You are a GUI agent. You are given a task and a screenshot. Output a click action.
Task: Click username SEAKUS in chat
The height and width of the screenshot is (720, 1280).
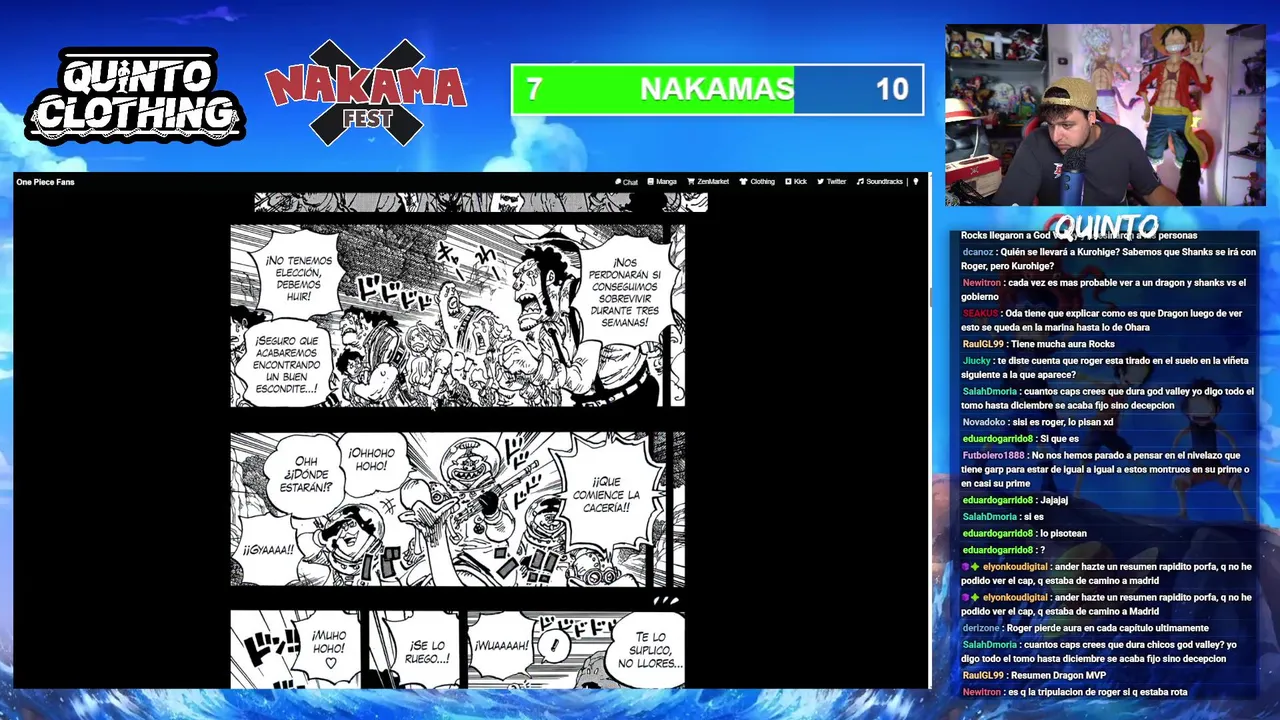click(980, 314)
